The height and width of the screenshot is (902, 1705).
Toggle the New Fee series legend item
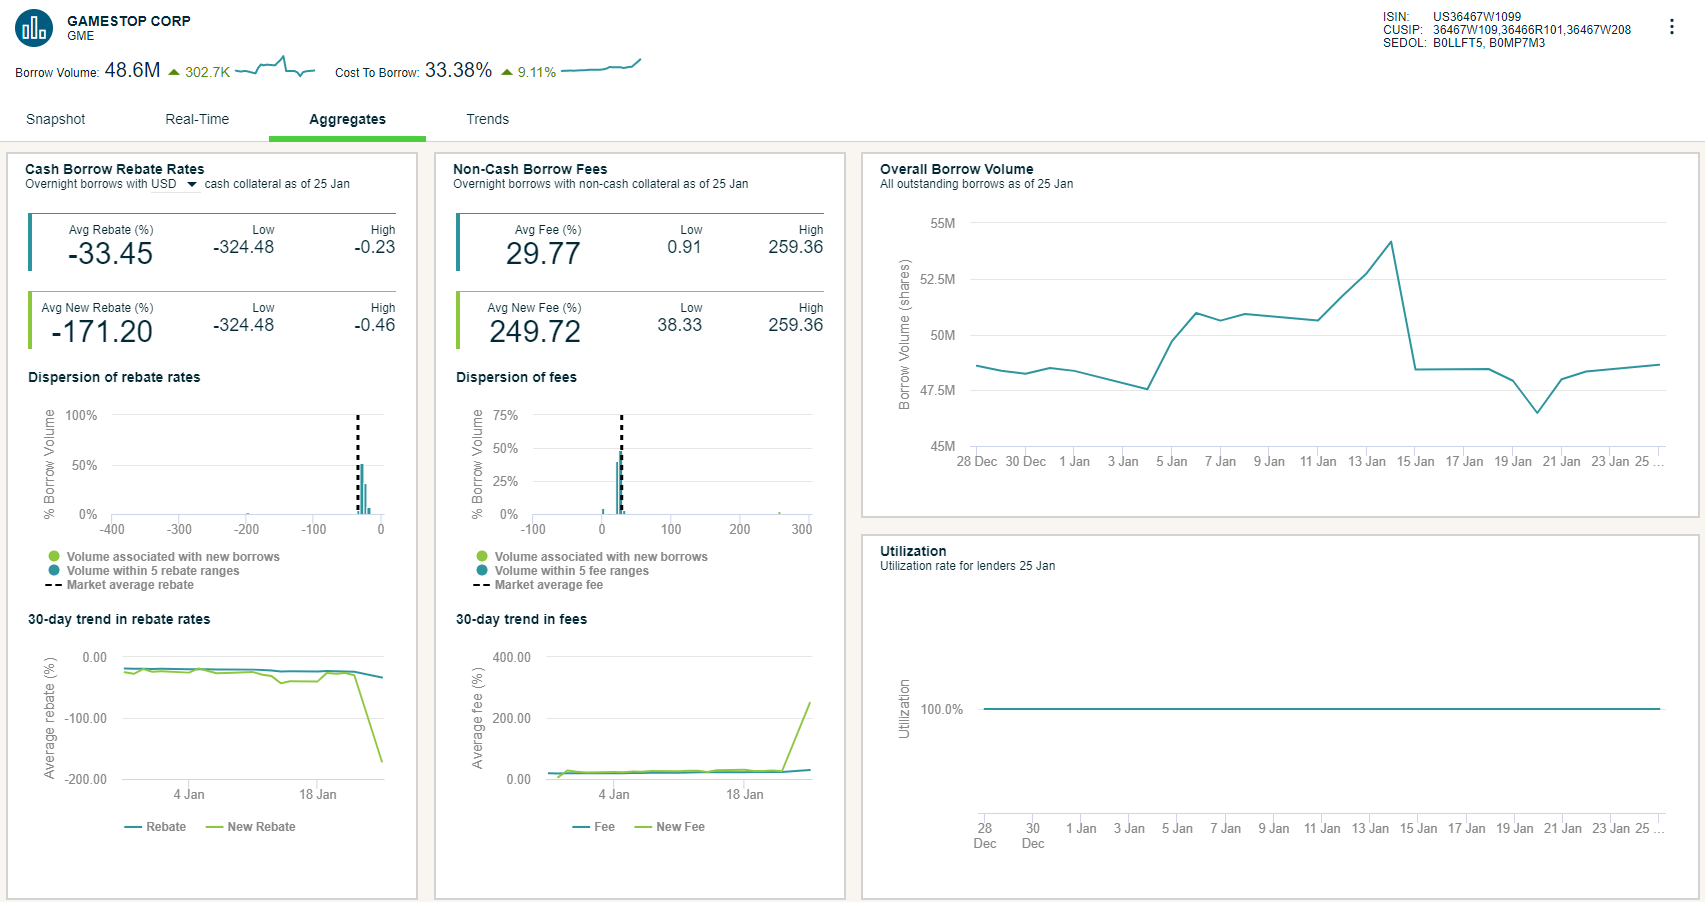click(670, 827)
